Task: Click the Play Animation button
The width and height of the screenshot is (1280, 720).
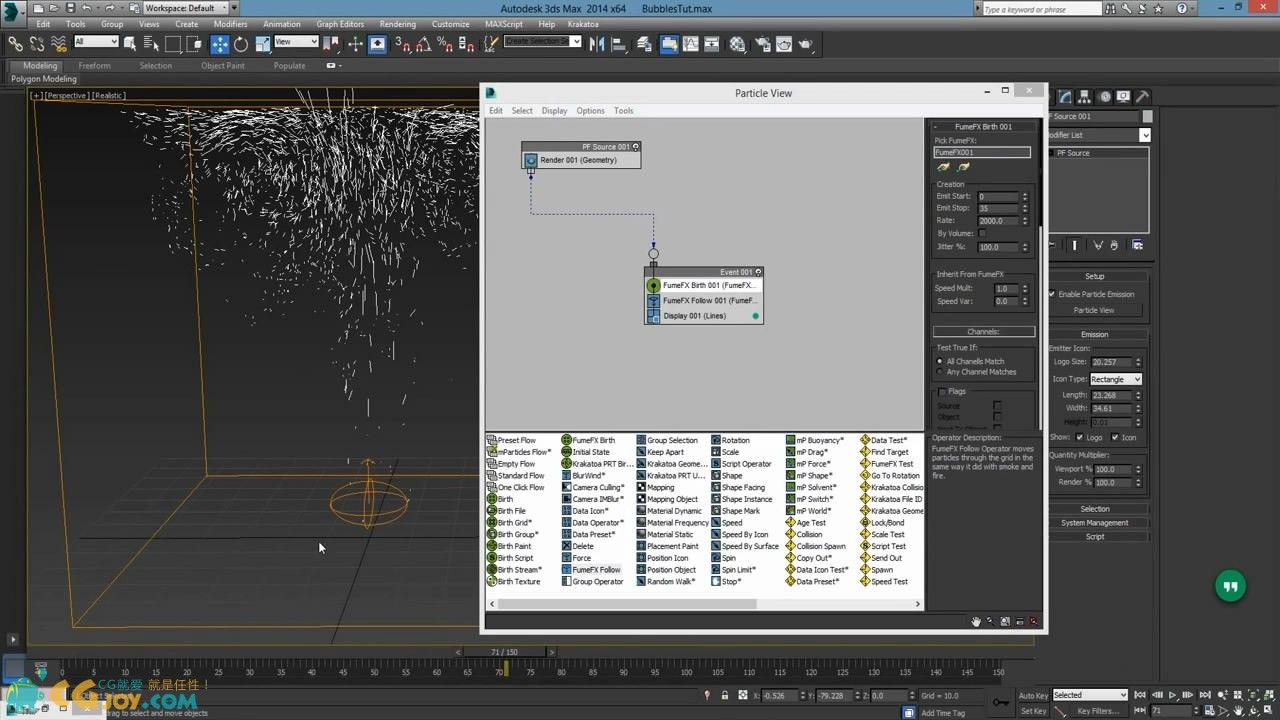Action: coord(1173,695)
